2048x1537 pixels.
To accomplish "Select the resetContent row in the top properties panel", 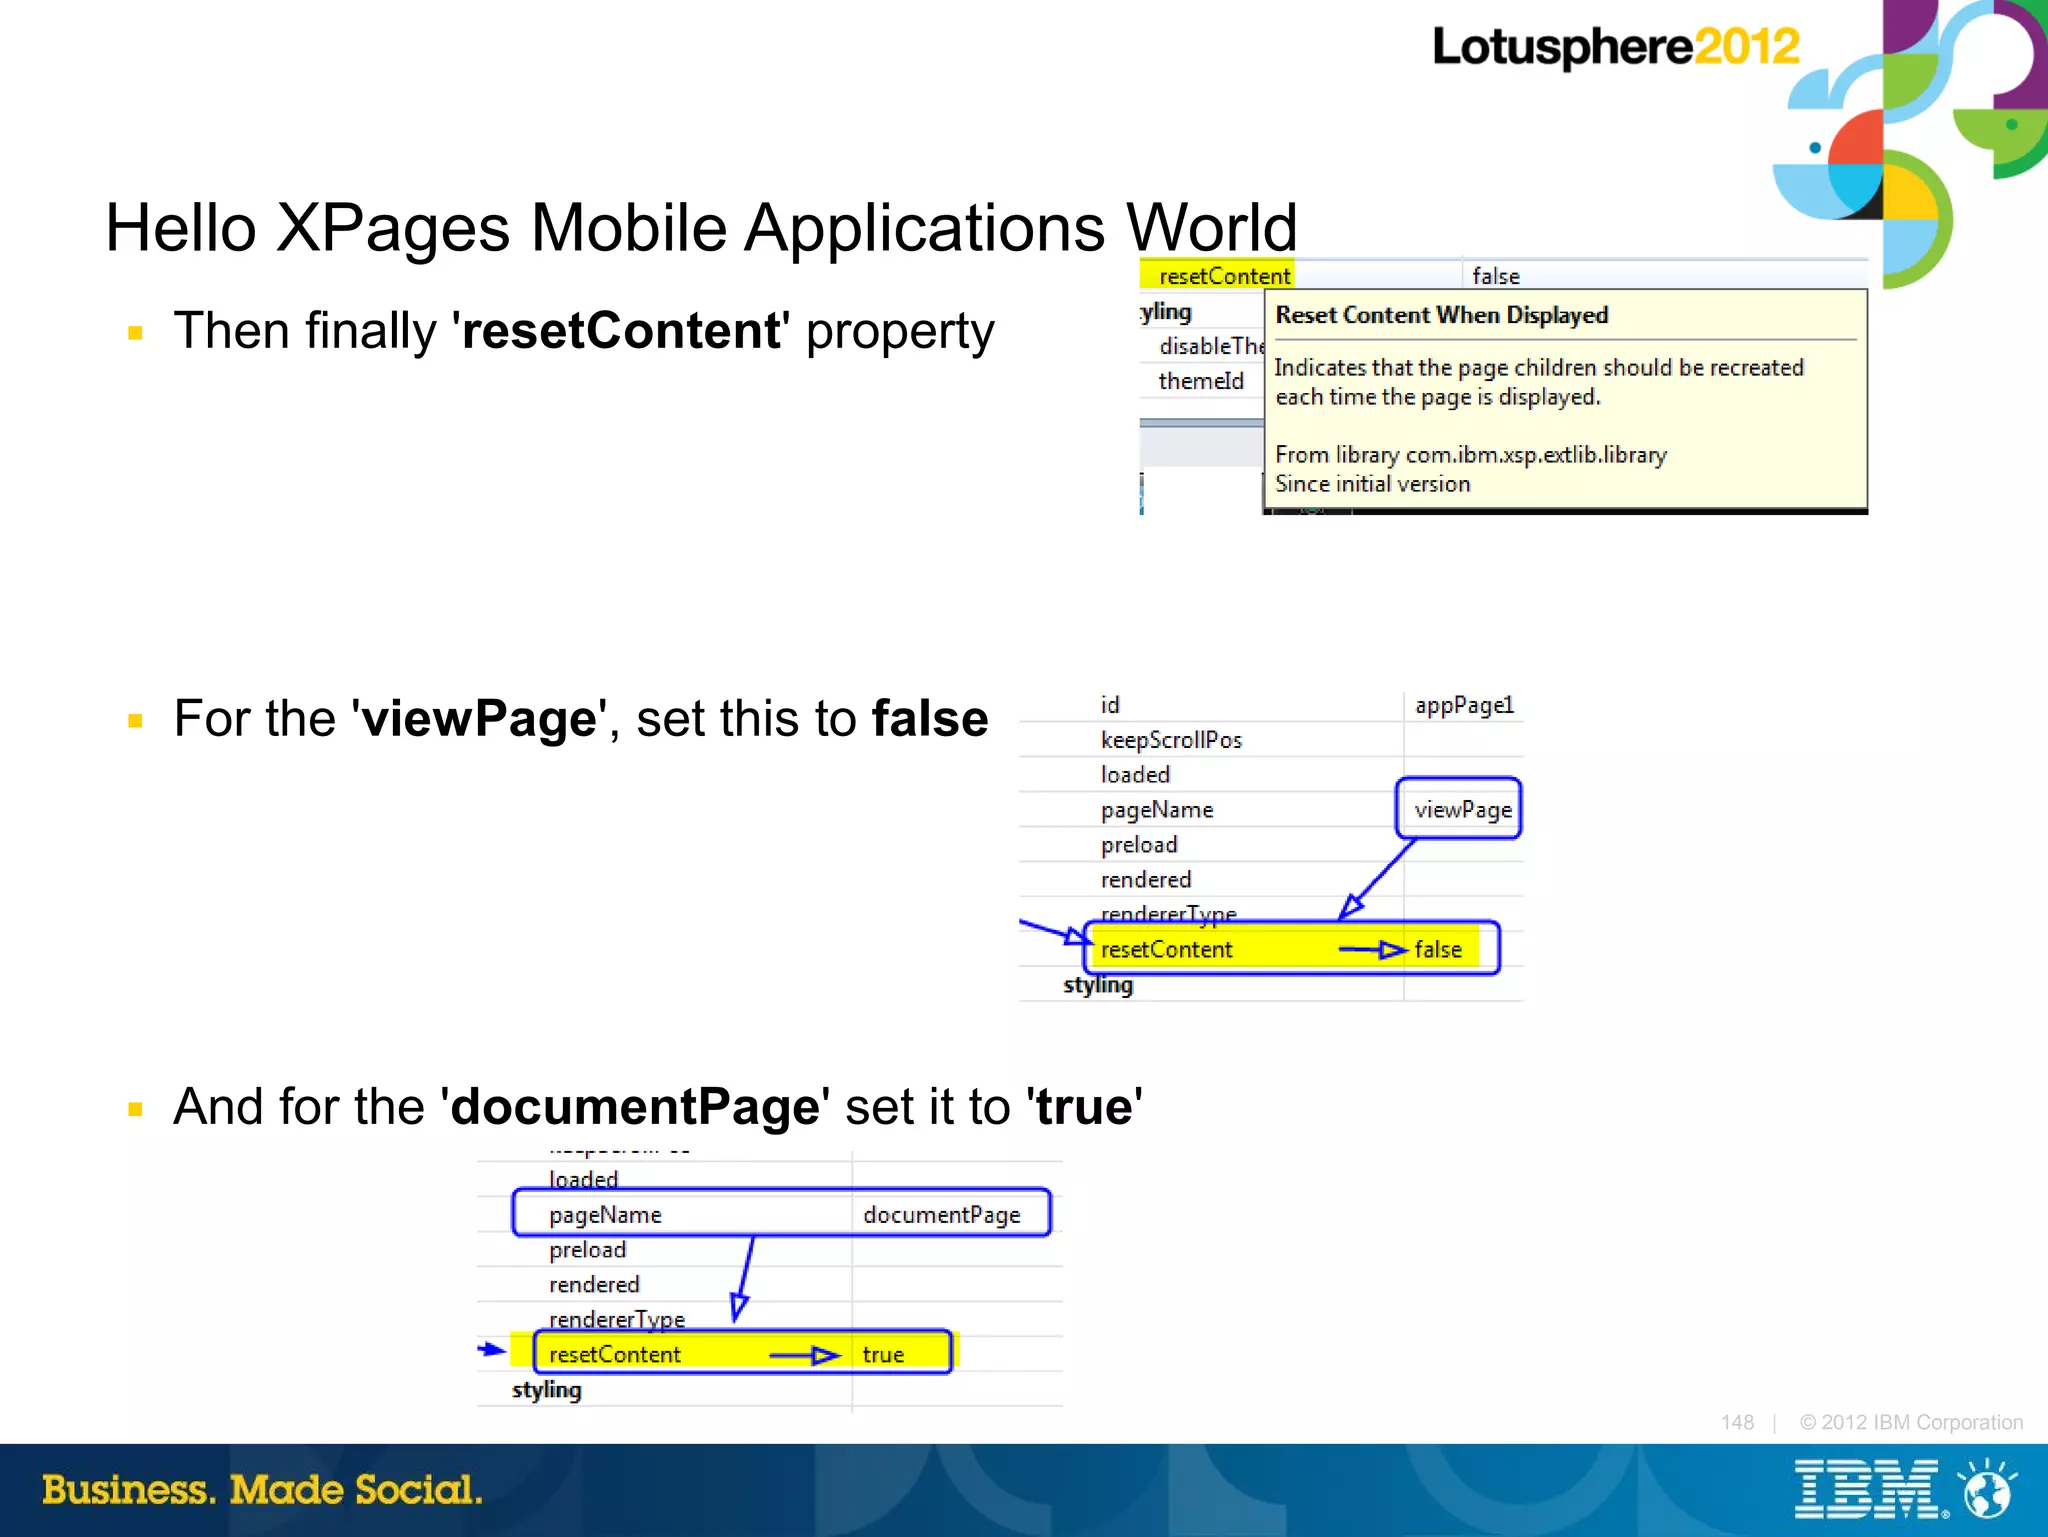I will [x=1503, y=275].
